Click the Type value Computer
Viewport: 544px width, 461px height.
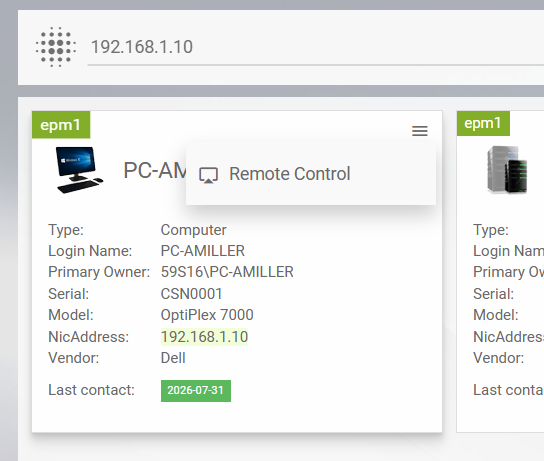click(193, 230)
